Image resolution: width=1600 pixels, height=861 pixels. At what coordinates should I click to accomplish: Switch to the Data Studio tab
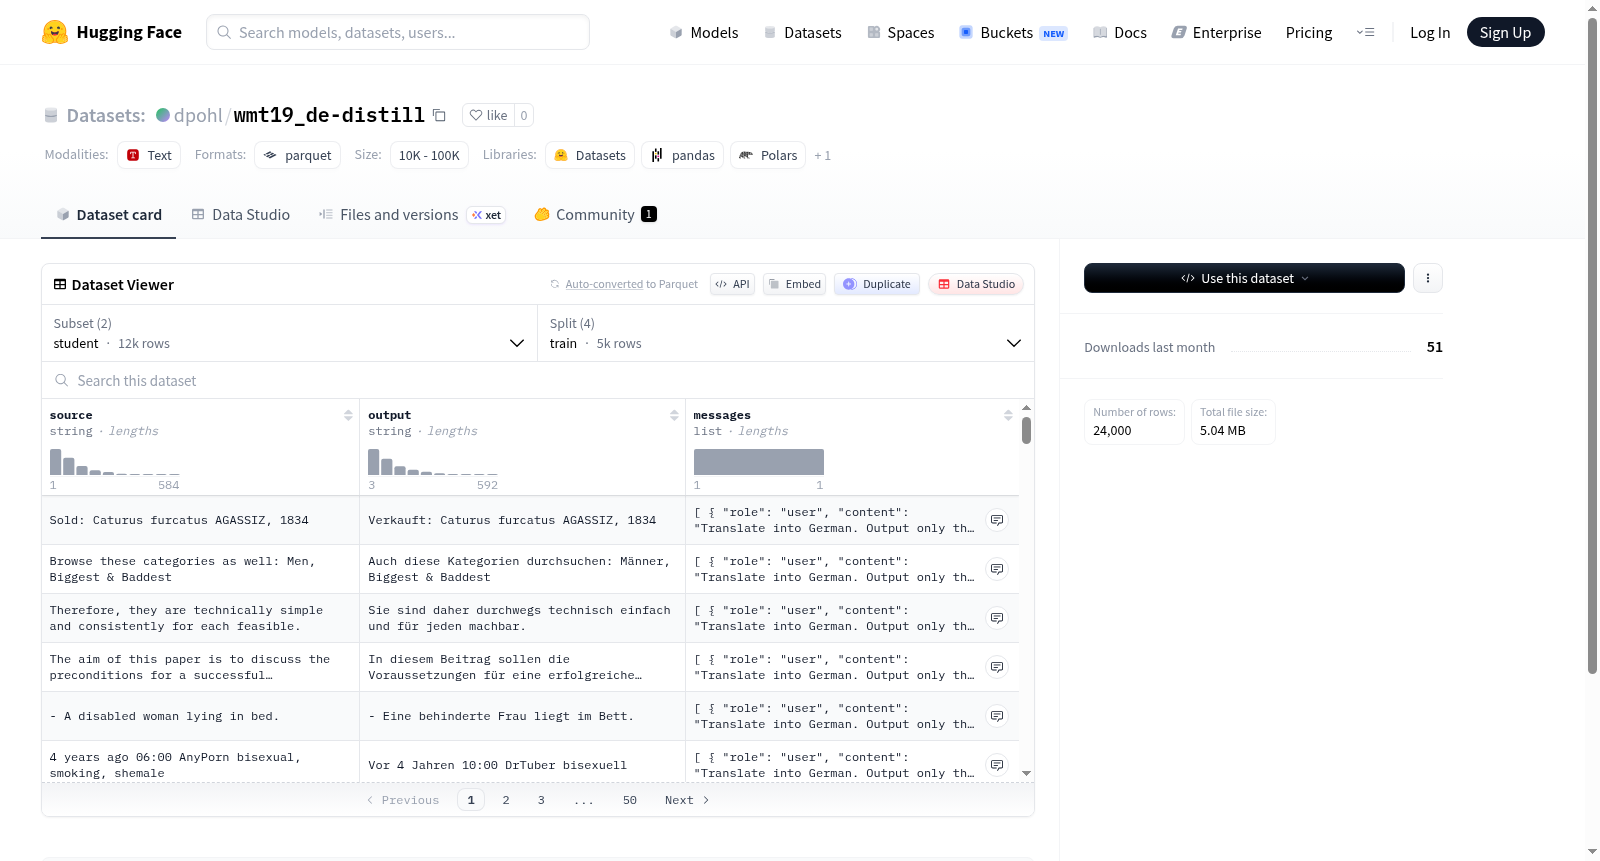[241, 214]
